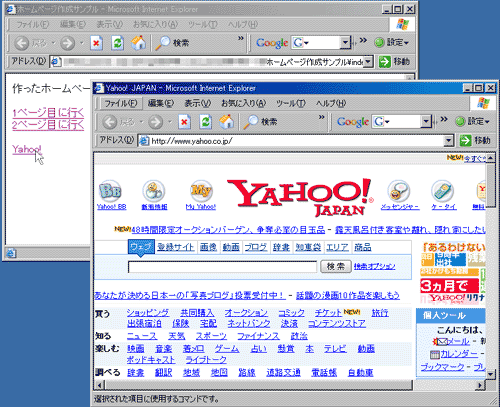Expand address bar dropdown with yahoo.co.jp URL
Image resolution: width=500 pixels, height=407 pixels.
449,141
